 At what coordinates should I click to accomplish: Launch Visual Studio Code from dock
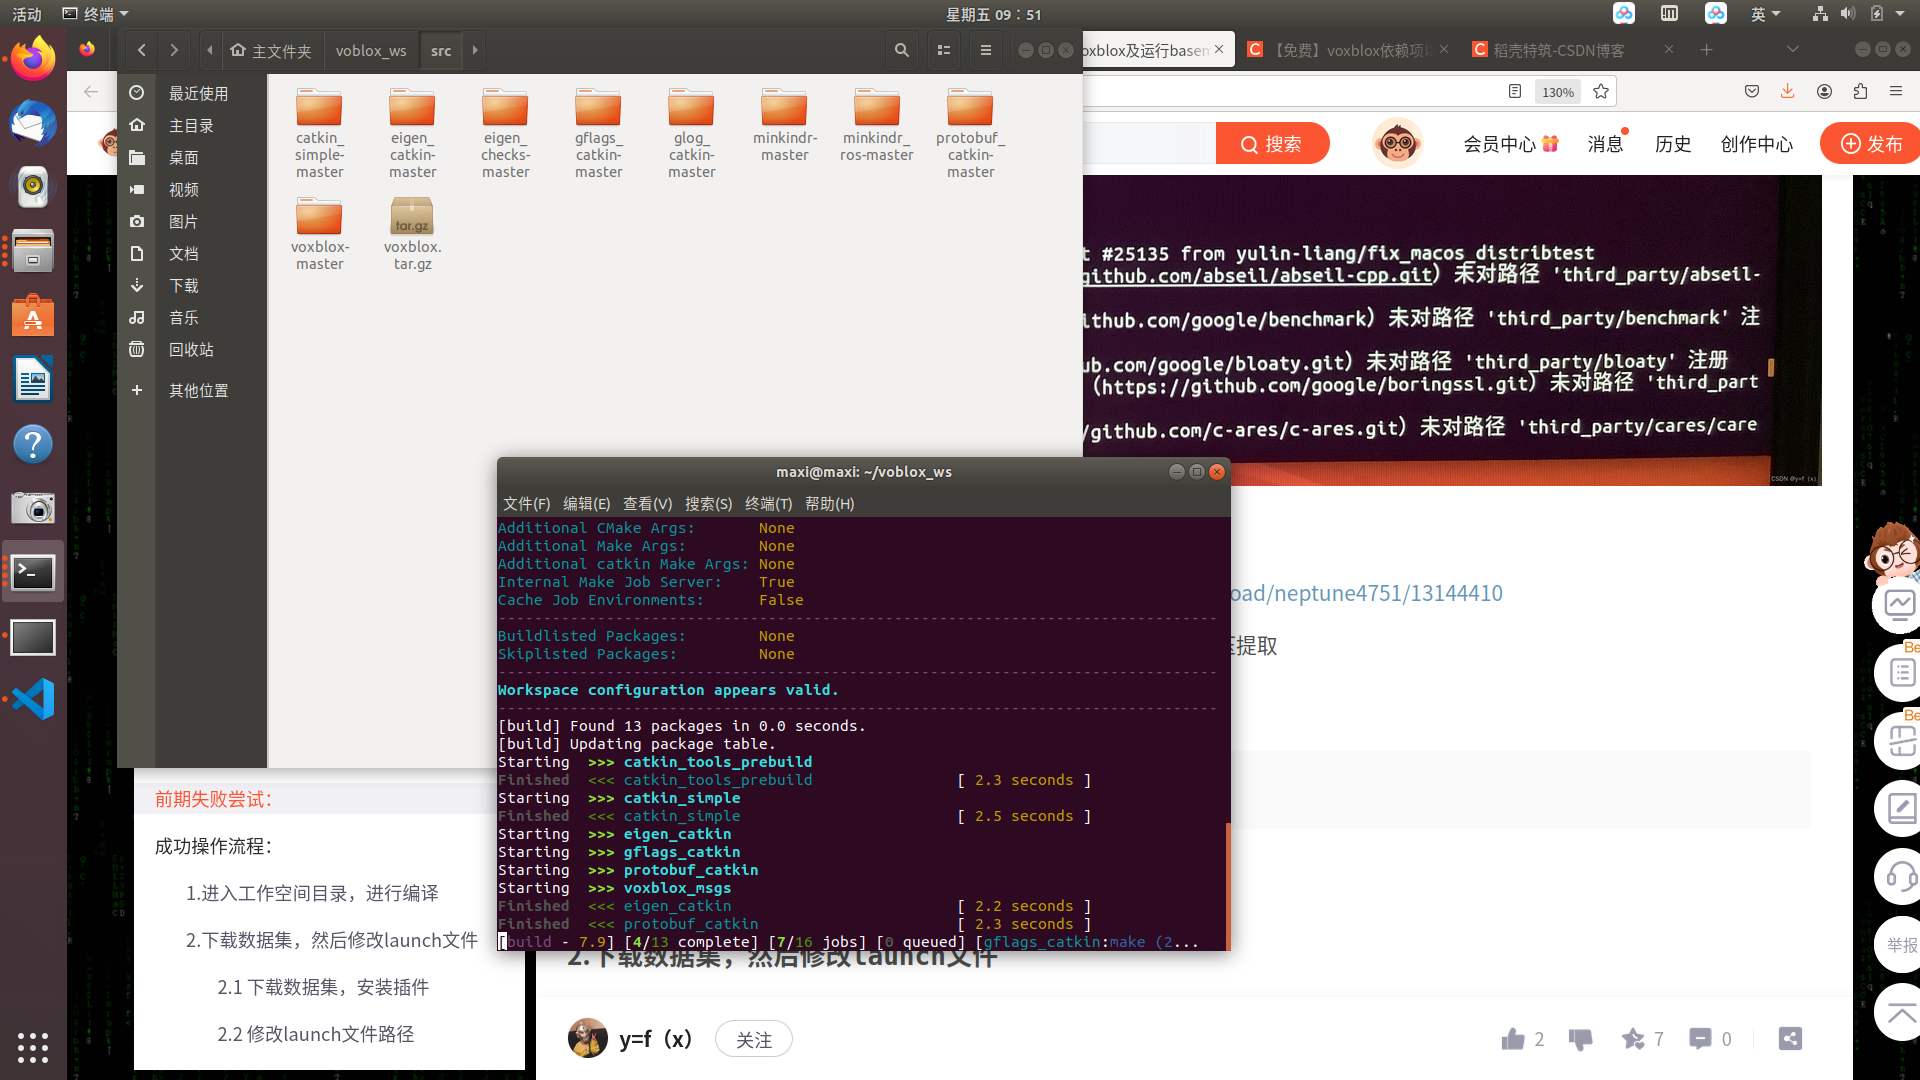click(x=33, y=699)
